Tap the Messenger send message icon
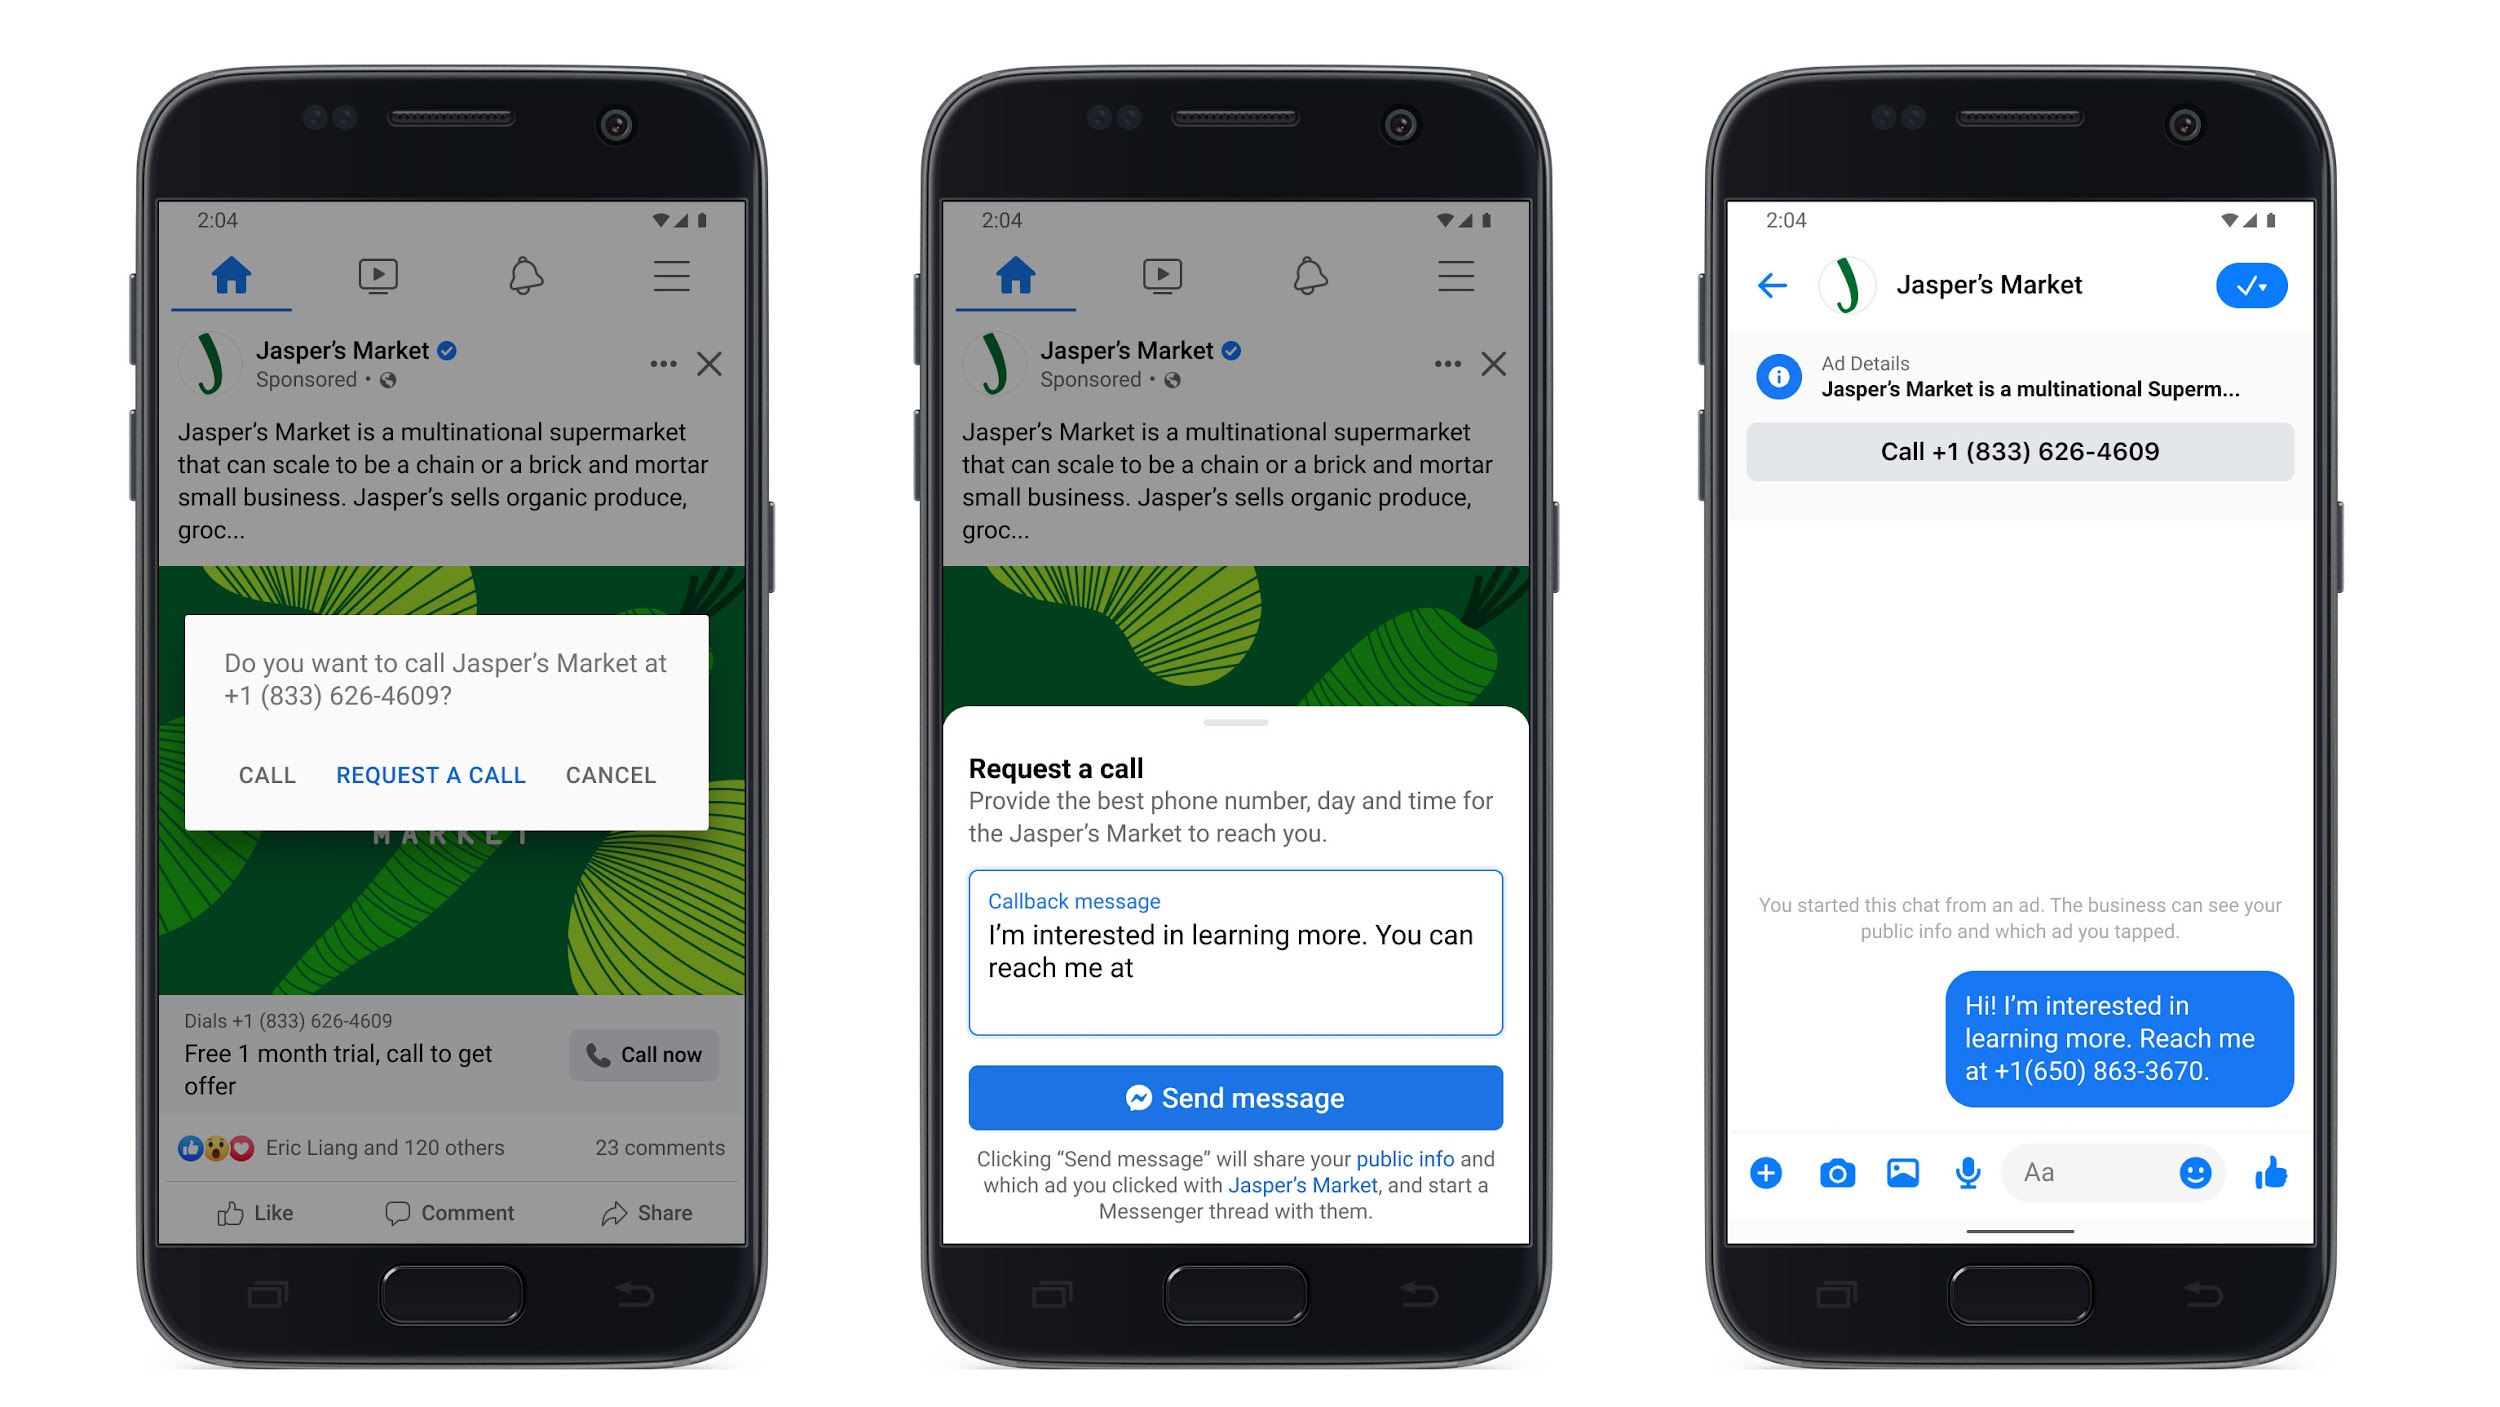Screen dimensions: 2500x1407 coord(1133,1098)
